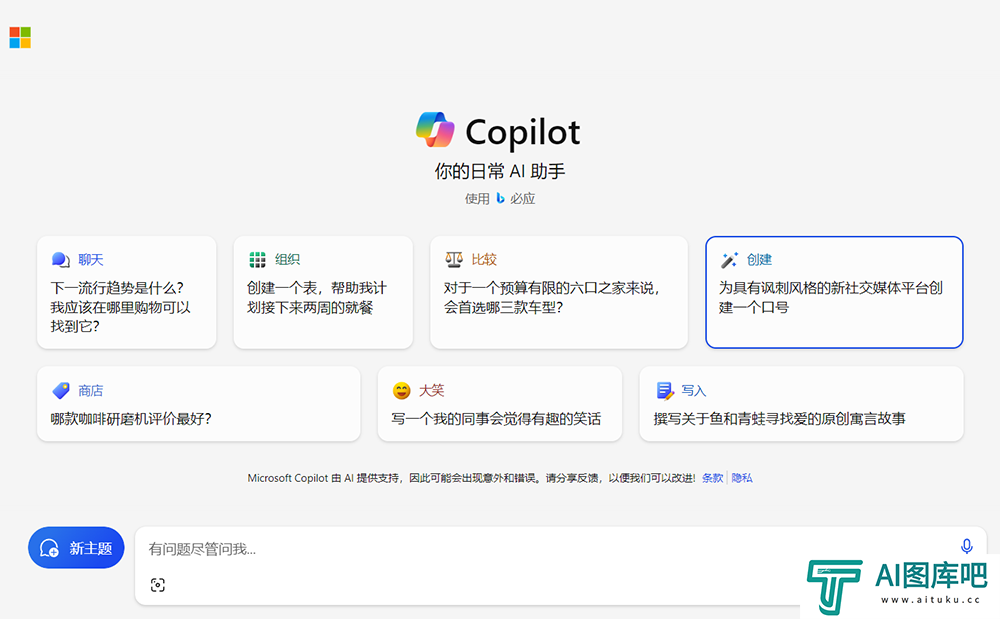
Task: Click the 你的日常 AI 助手 tagline text
Action: tap(500, 171)
